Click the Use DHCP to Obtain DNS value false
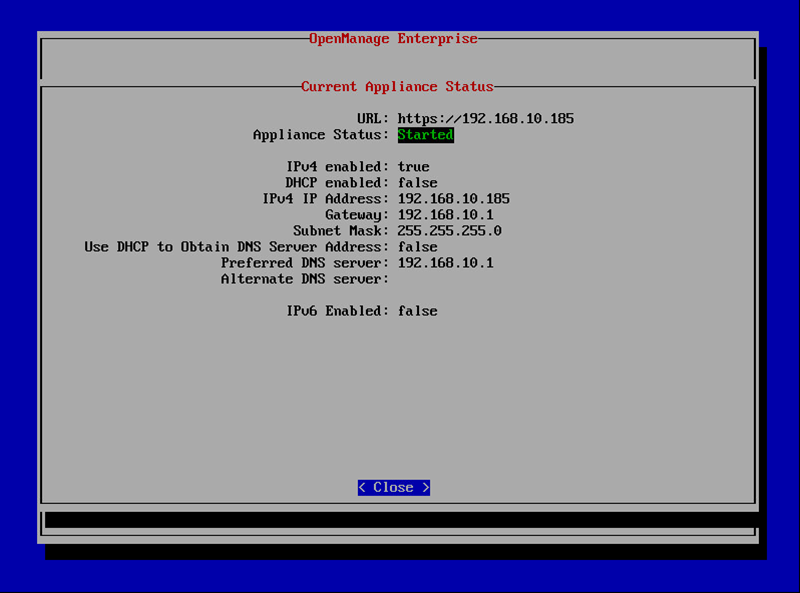 point(417,247)
